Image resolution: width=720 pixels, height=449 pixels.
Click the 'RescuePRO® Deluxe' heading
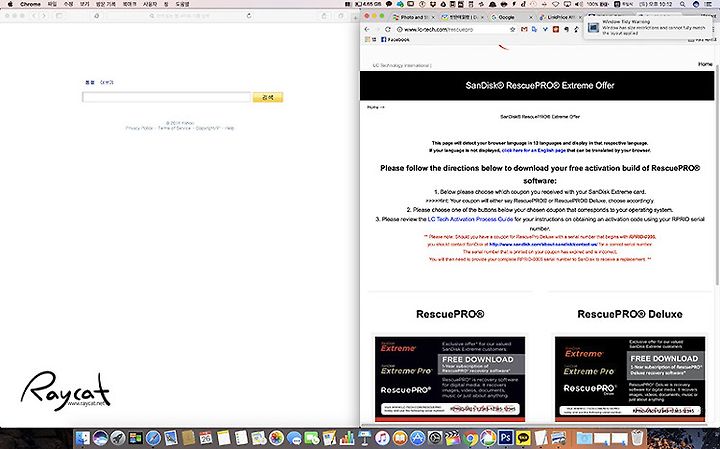click(x=630, y=314)
